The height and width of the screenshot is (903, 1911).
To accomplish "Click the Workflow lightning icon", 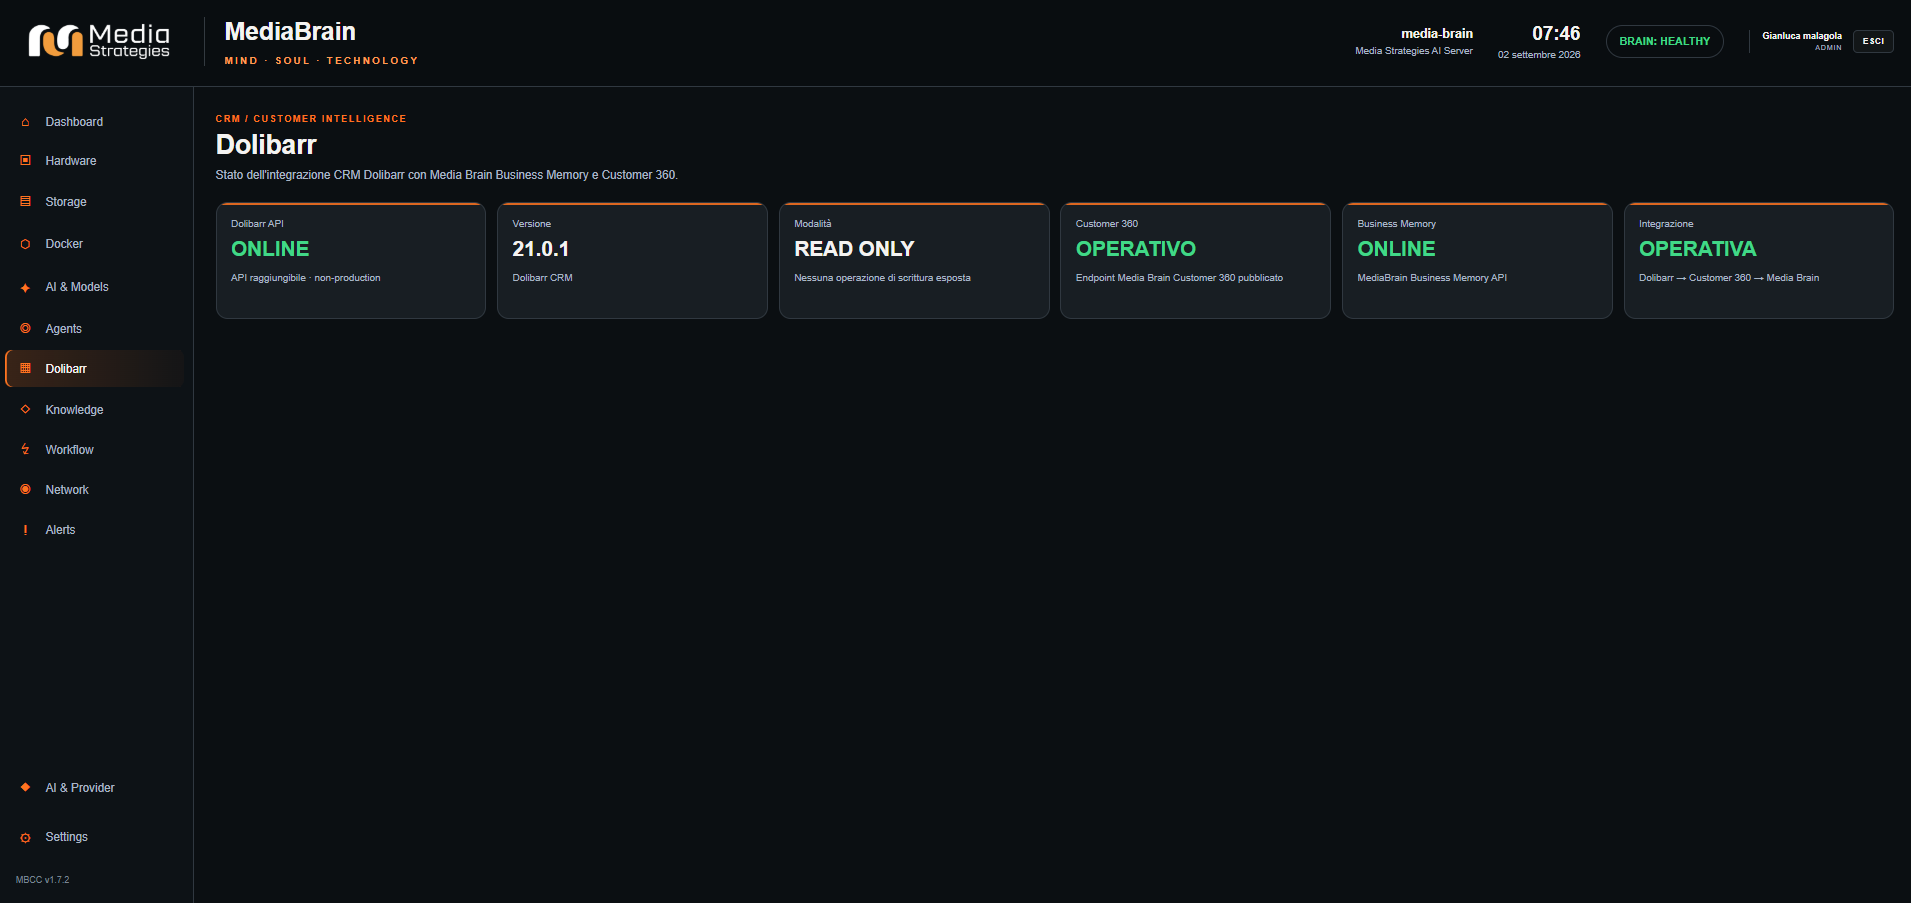I will [x=25, y=450].
